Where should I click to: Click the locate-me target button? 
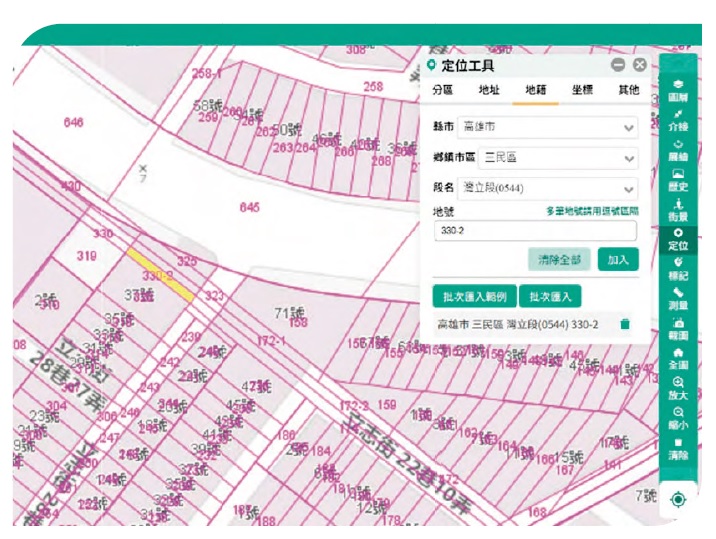coord(678,499)
